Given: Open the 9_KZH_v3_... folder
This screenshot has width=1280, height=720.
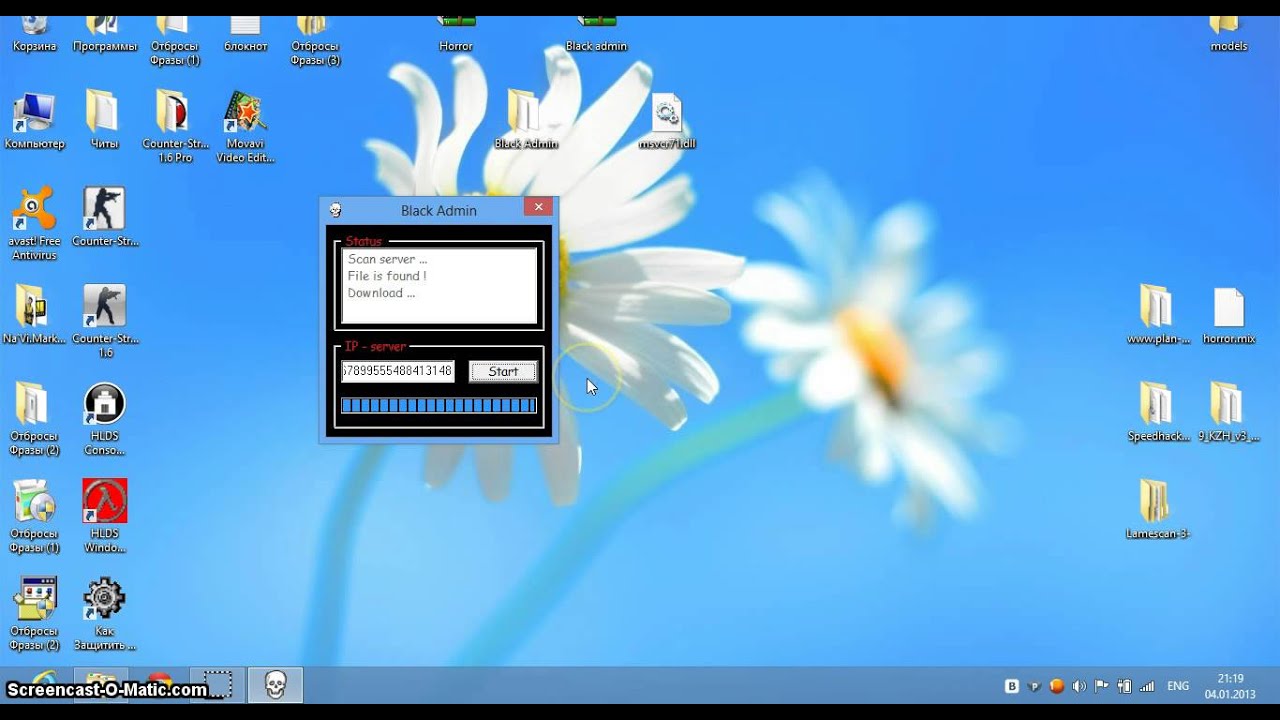Looking at the screenshot, I should (x=1229, y=411).
